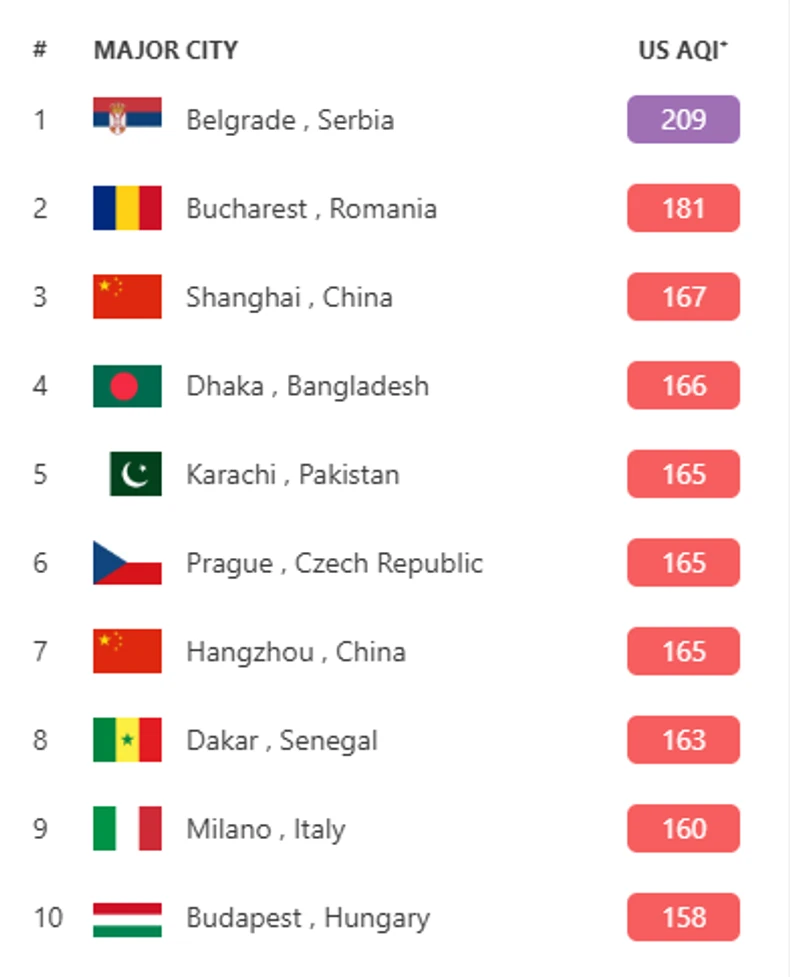Click the 158 AQI badge for Budapest
Image resolution: width=790 pixels, height=977 pixels.
(x=683, y=918)
